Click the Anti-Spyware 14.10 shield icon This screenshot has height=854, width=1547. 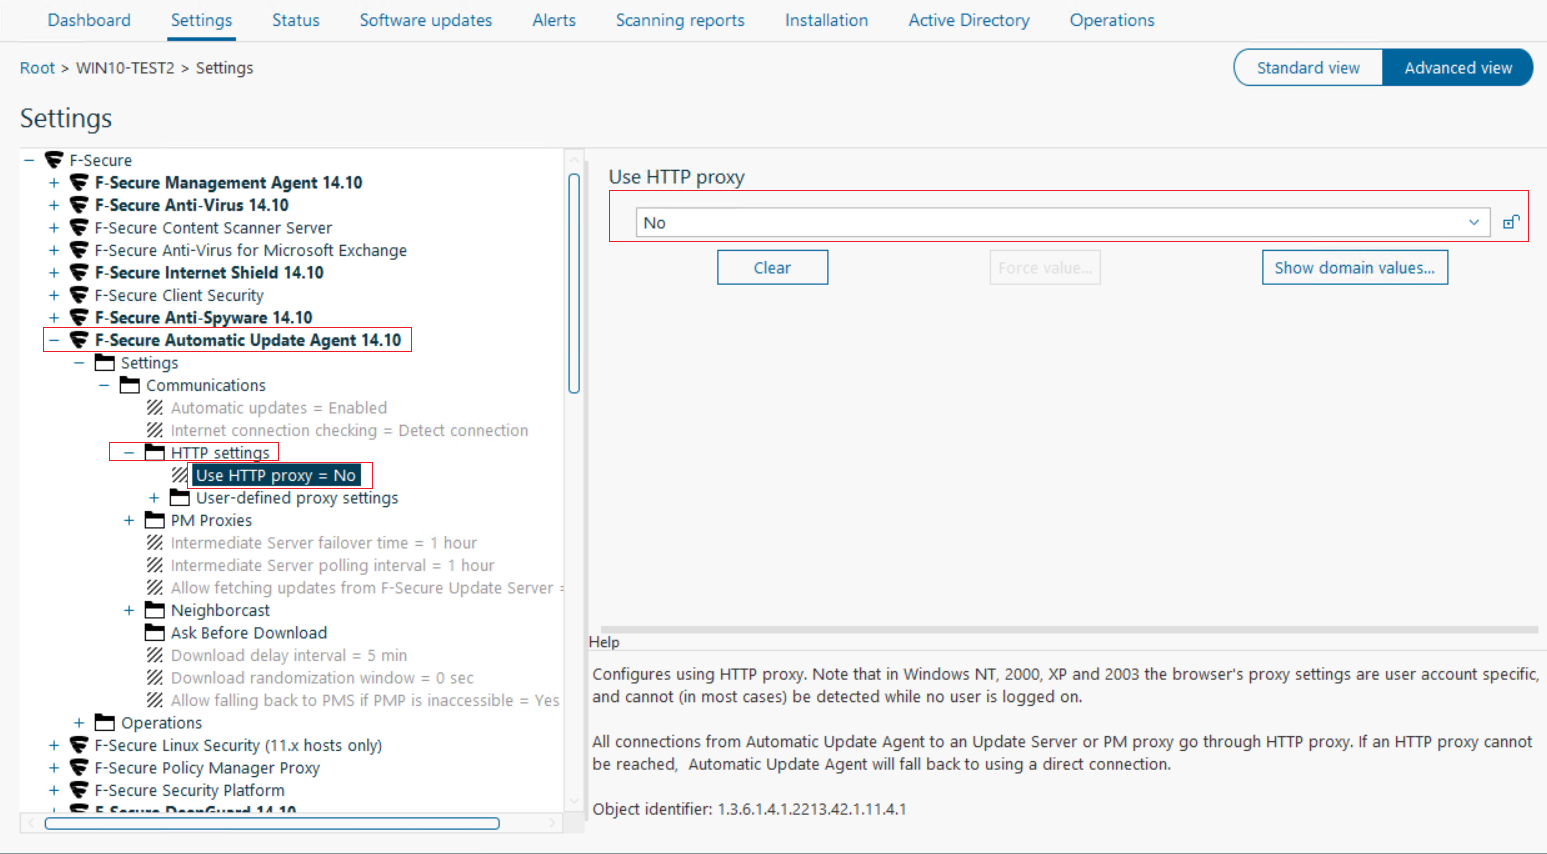coord(79,317)
